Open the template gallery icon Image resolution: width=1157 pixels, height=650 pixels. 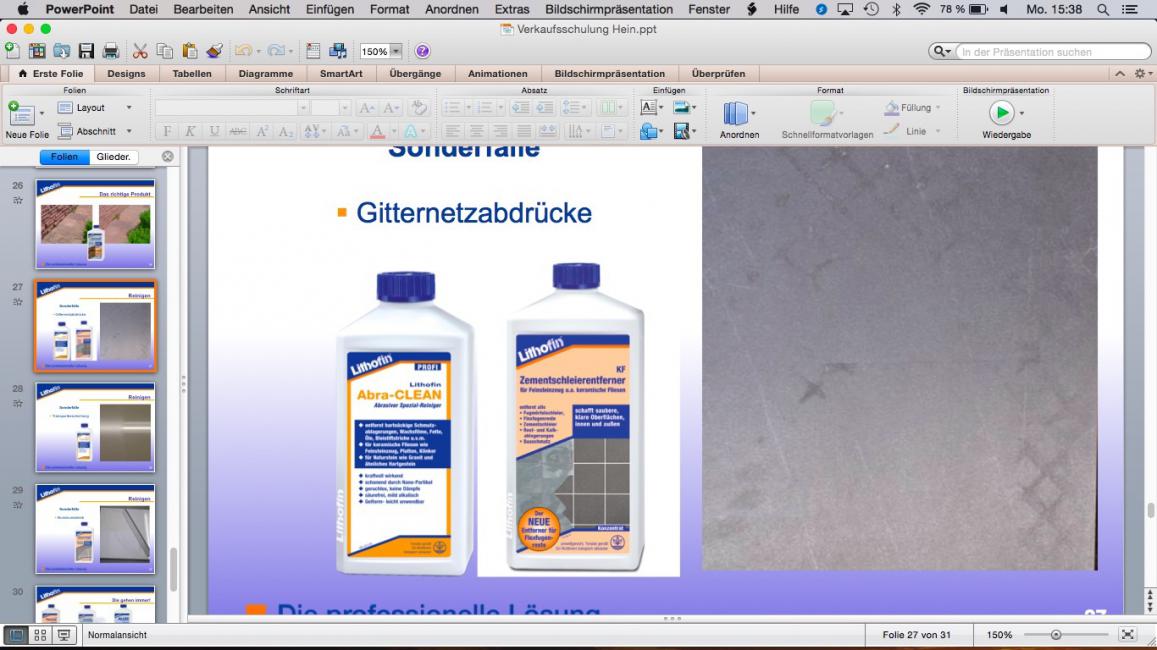(x=37, y=51)
